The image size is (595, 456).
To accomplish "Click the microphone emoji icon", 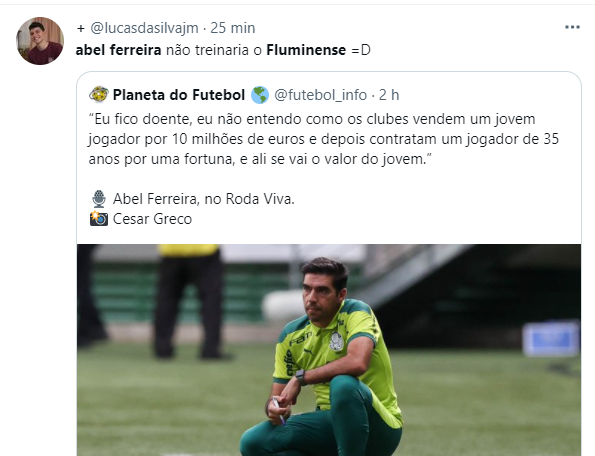I will click(99, 199).
